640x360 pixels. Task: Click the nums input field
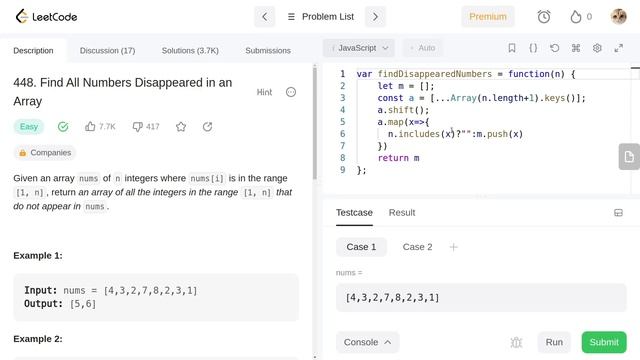481,298
